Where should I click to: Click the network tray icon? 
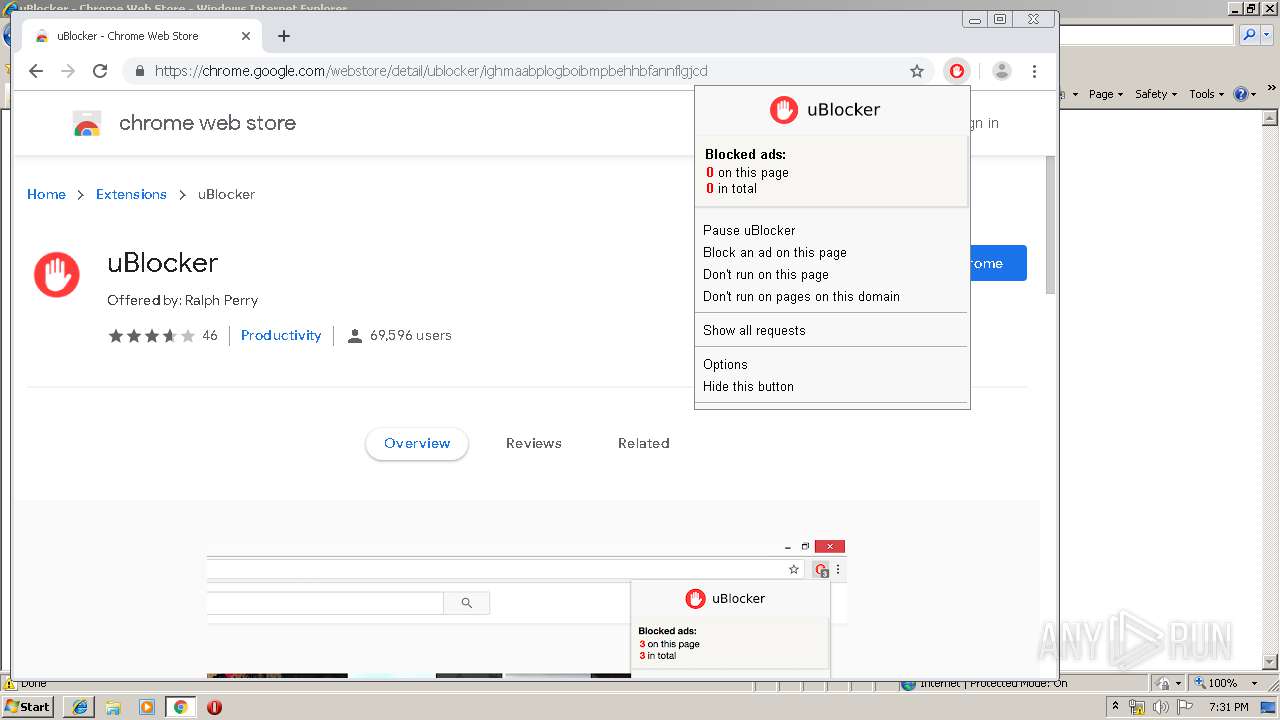(x=1137, y=707)
